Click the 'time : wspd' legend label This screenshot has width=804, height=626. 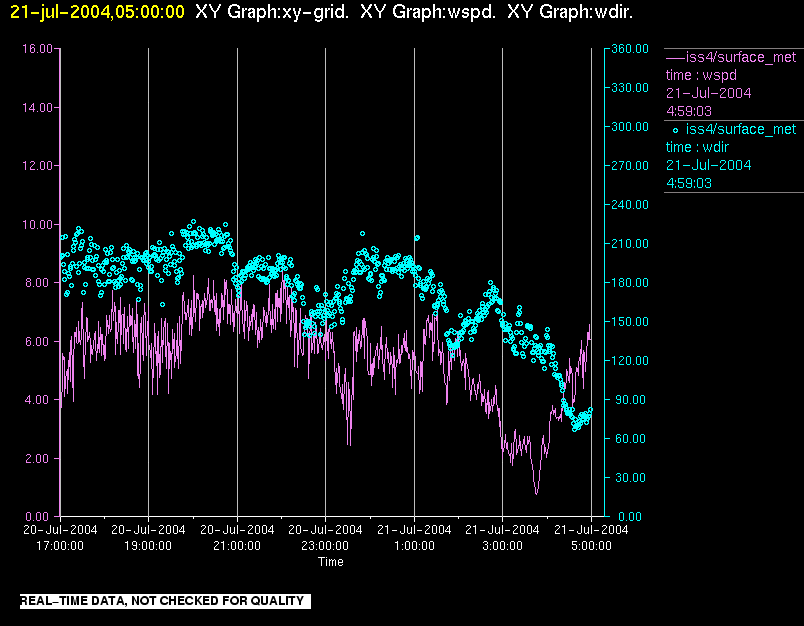[701, 75]
